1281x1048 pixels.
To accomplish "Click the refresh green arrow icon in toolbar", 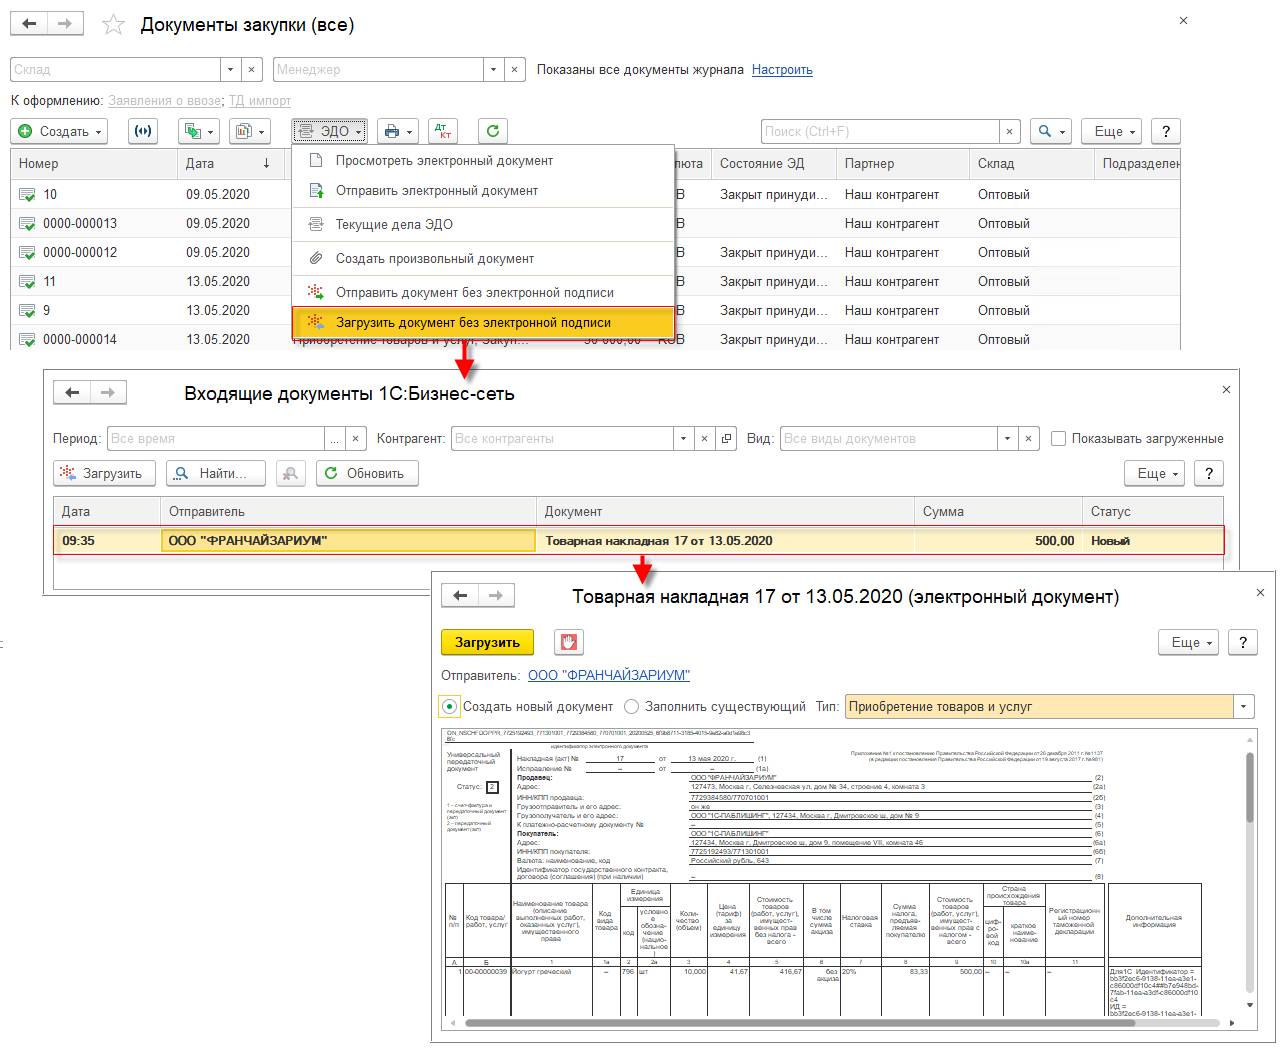I will (492, 131).
